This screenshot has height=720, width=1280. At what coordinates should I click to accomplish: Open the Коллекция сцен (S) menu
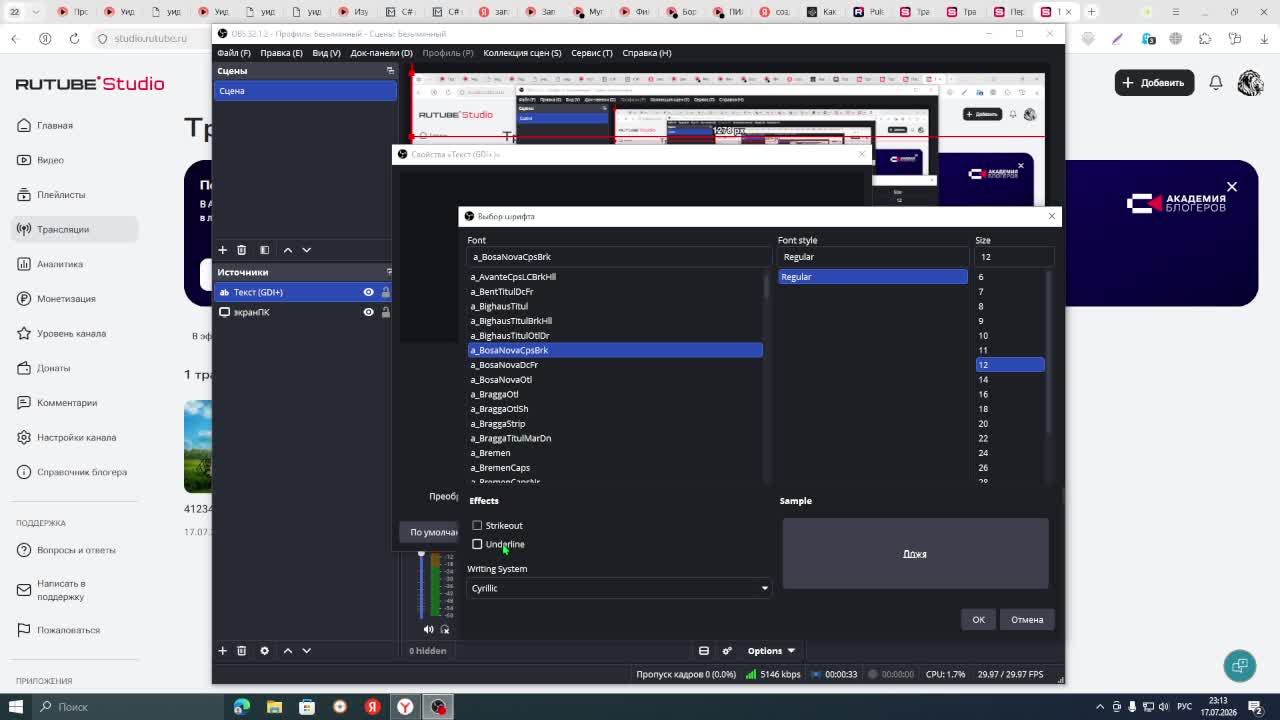522,53
